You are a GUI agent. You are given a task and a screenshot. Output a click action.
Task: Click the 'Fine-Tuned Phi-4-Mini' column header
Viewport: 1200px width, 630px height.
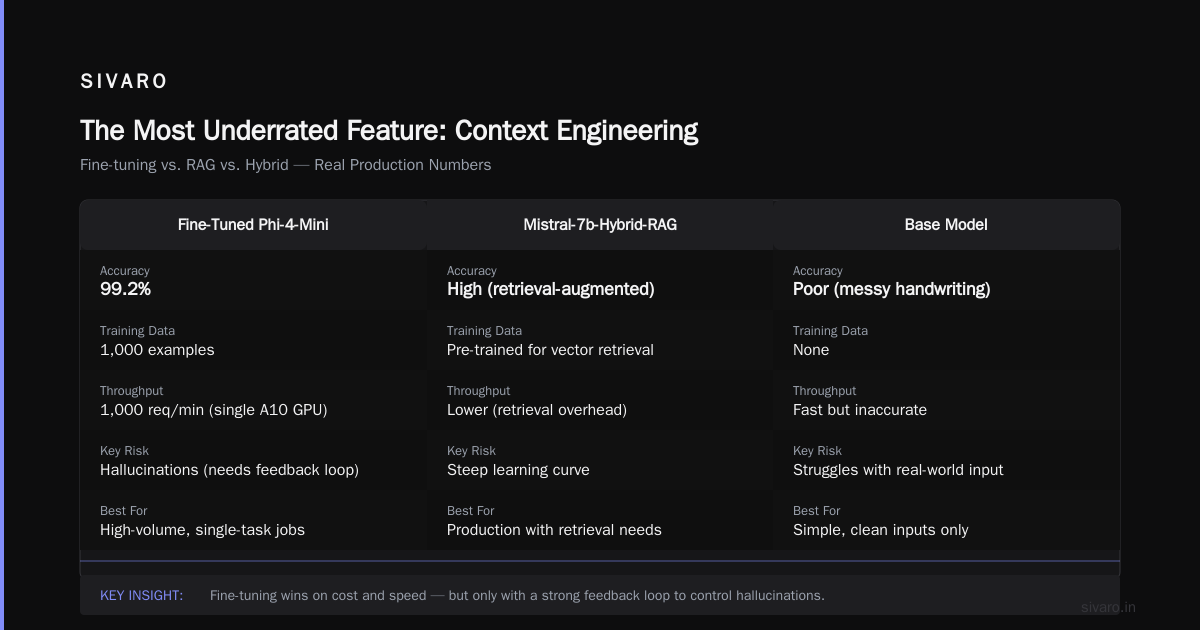(253, 225)
